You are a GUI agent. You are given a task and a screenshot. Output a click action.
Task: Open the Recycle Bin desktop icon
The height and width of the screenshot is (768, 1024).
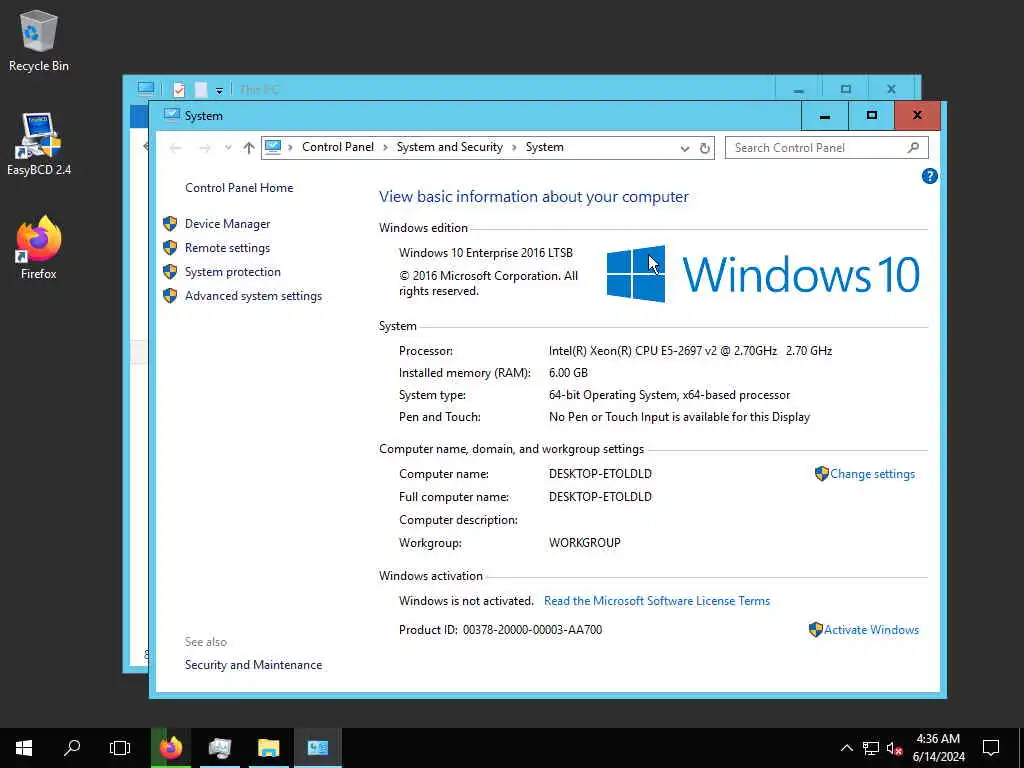[39, 40]
